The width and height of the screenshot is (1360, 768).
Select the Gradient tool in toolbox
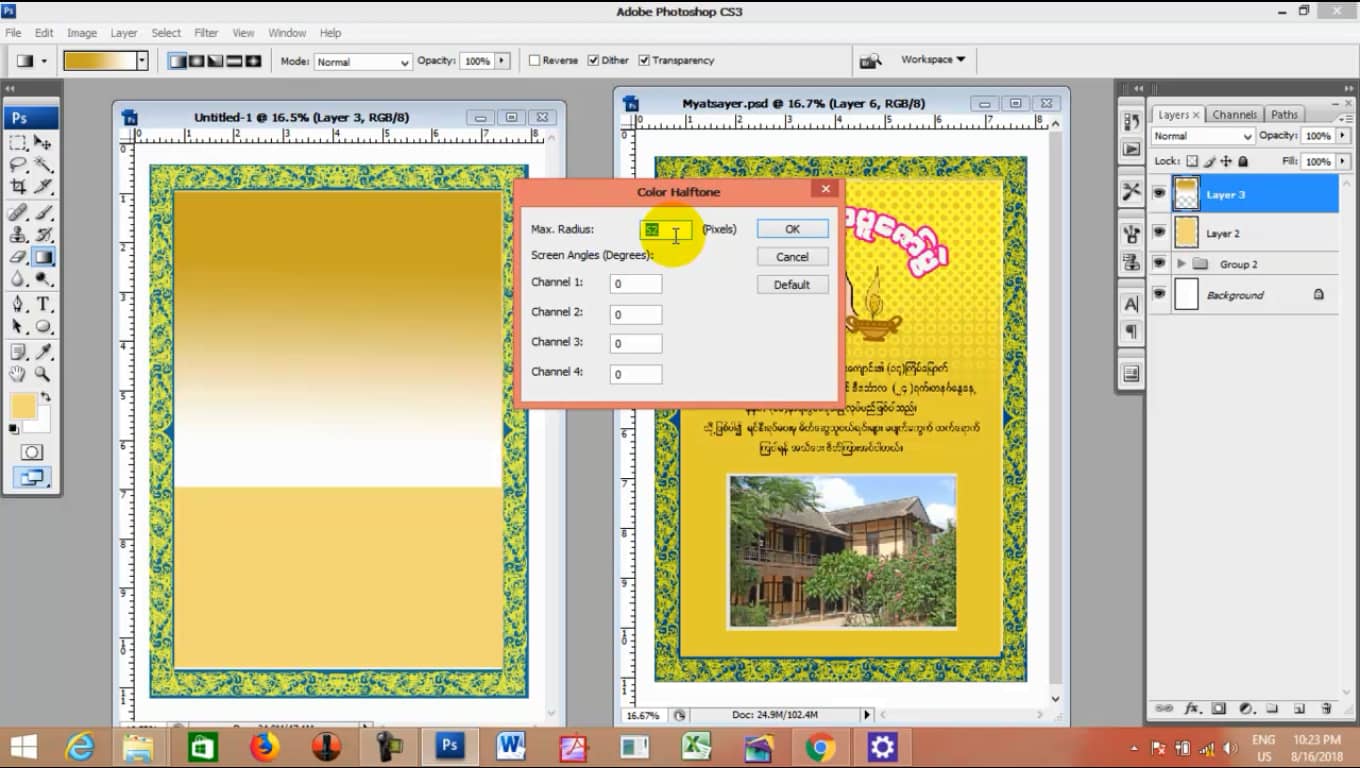pyautogui.click(x=43, y=257)
